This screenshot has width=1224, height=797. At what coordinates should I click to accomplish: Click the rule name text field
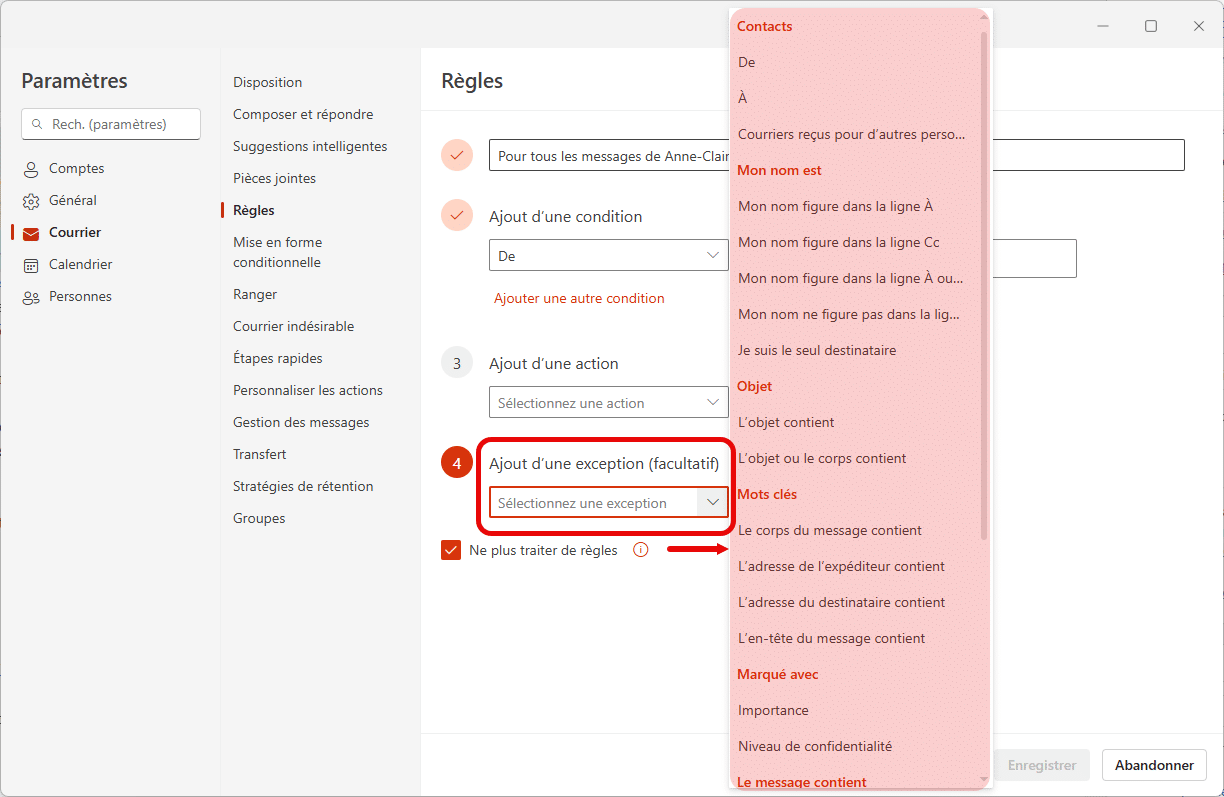click(836, 155)
